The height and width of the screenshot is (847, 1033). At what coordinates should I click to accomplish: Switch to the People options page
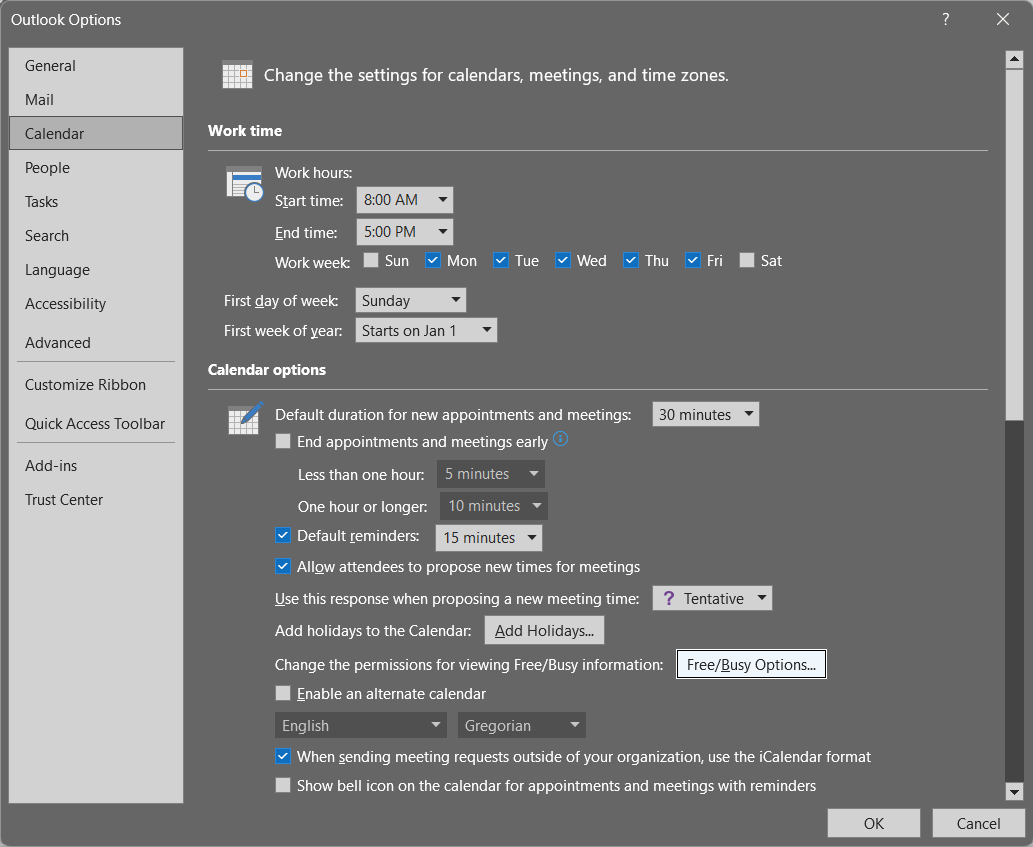96,167
